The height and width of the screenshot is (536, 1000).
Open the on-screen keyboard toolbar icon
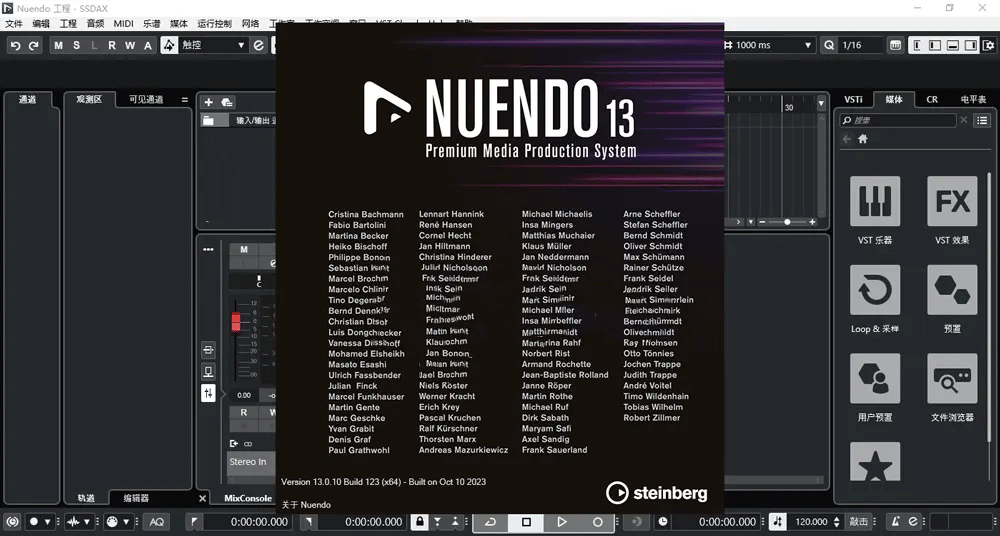click(x=895, y=45)
